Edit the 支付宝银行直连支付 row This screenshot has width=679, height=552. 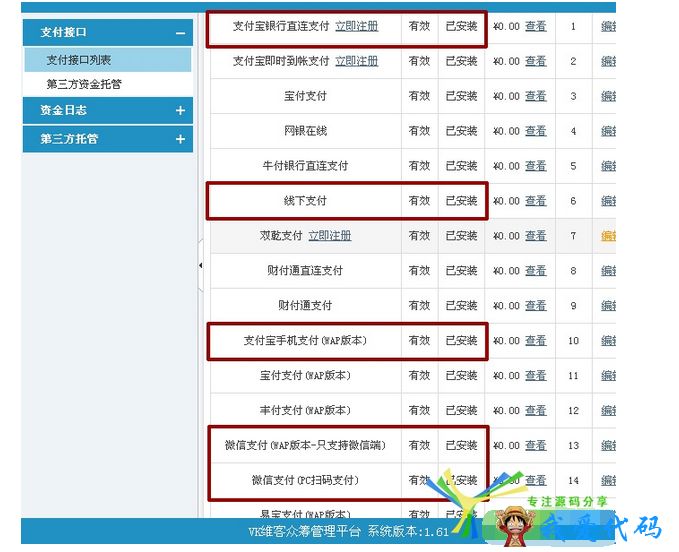point(608,26)
